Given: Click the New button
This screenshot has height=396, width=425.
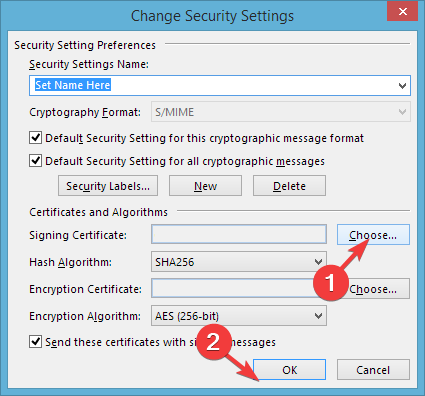Looking at the screenshot, I should click(205, 186).
